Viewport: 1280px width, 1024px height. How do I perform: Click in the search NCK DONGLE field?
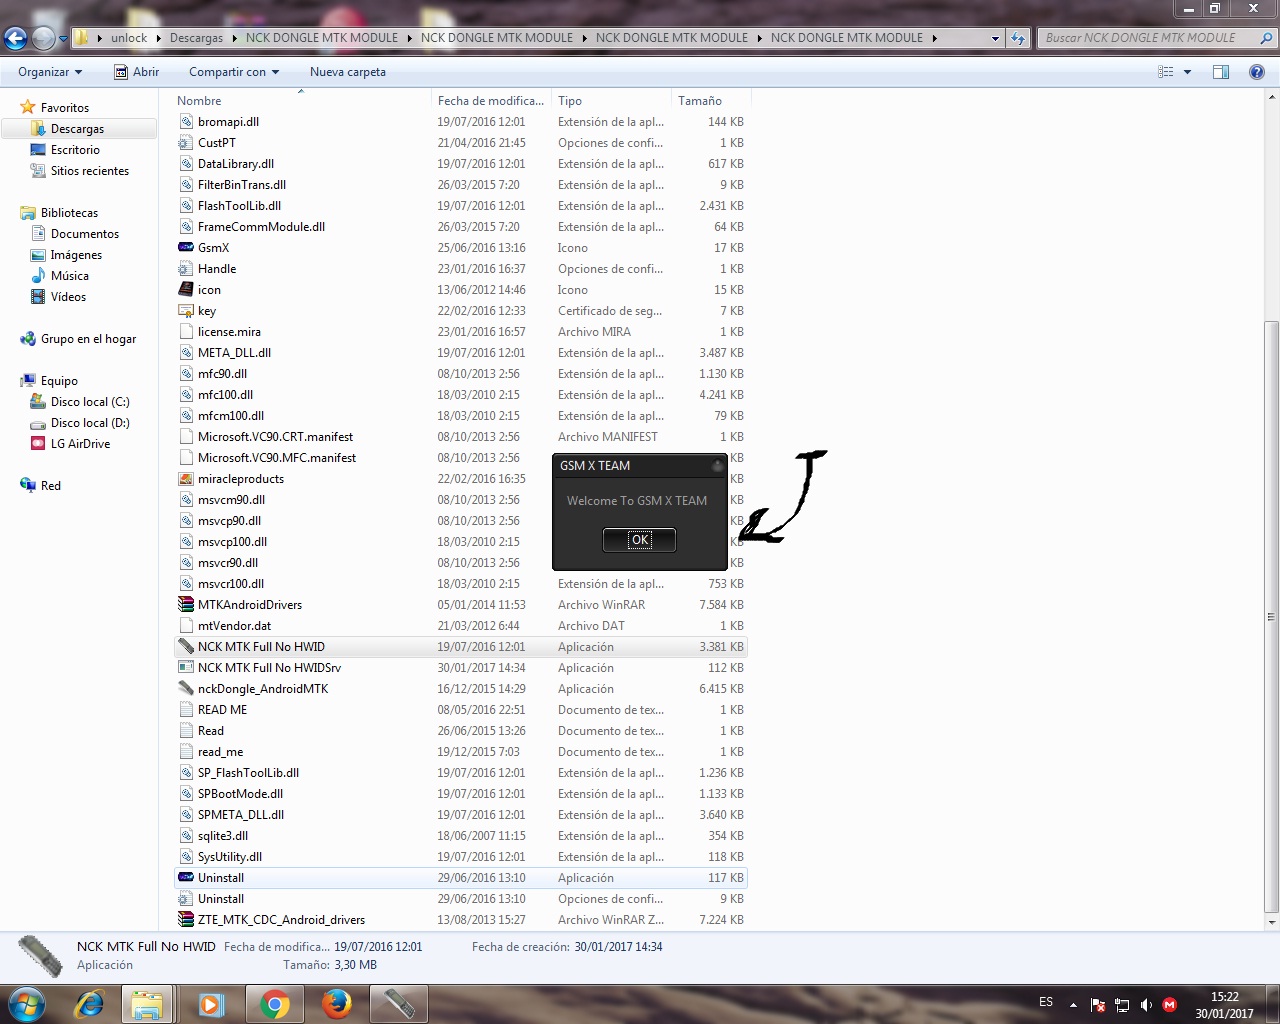[x=1150, y=37]
